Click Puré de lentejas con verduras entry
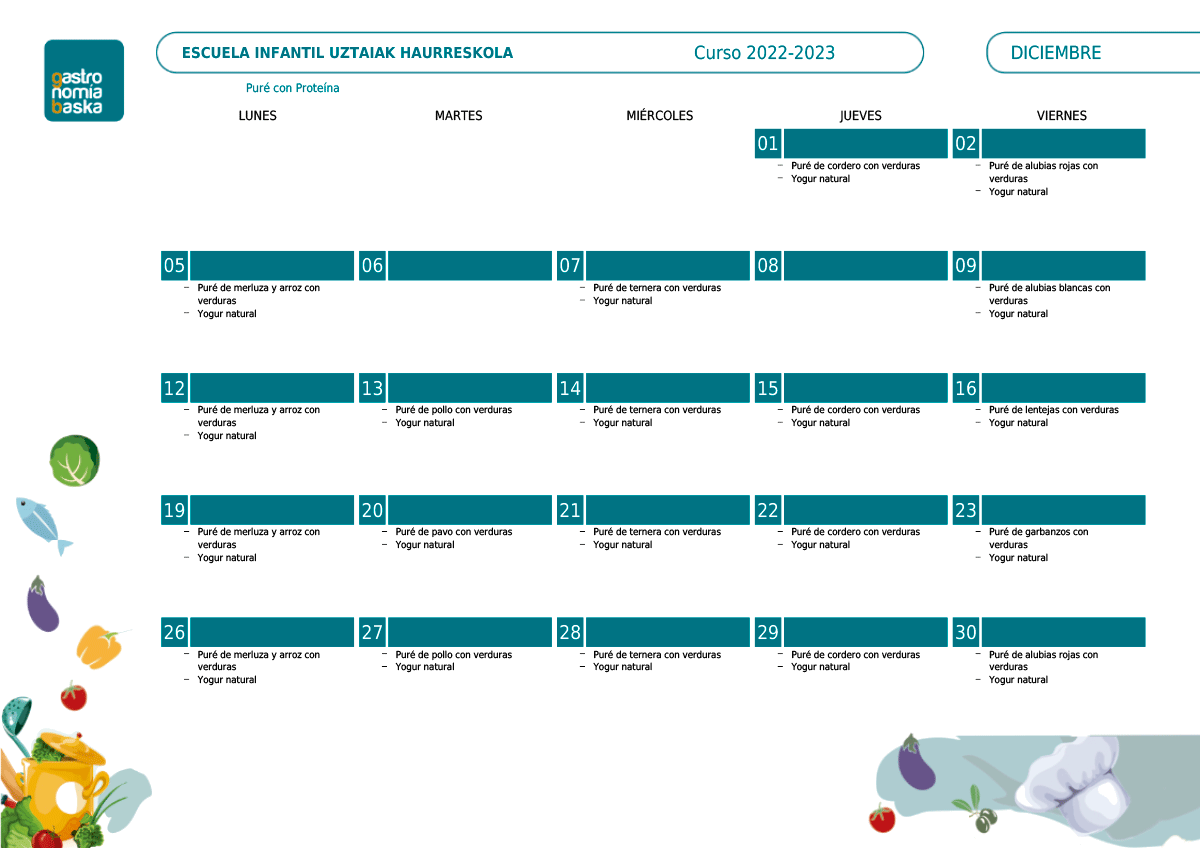This screenshot has width=1200, height=848. tap(1053, 410)
